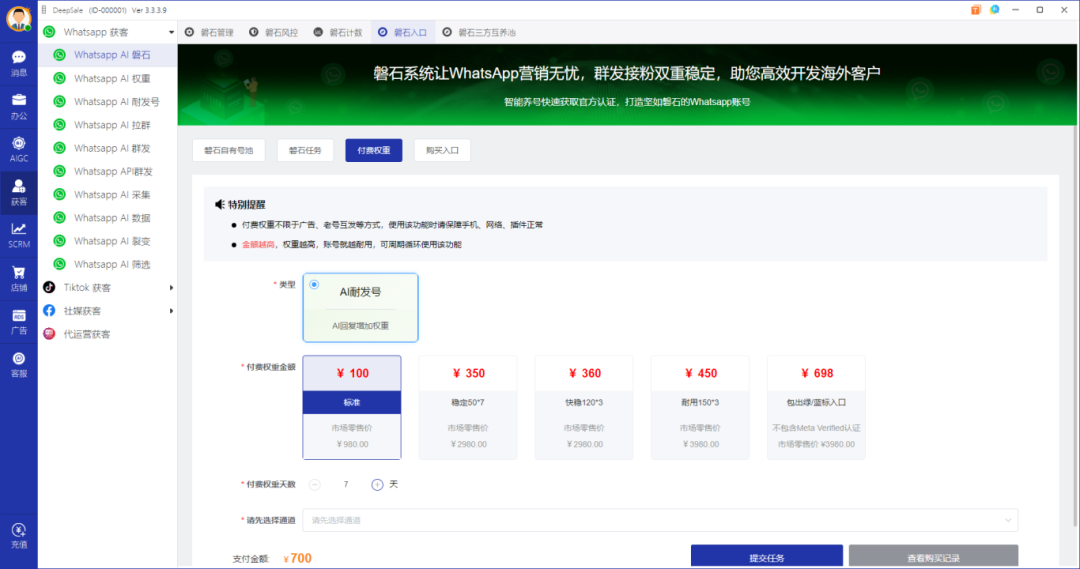1080x569 pixels.
Task: Click the Tiktok 获客 logo icon
Action: coord(49,287)
